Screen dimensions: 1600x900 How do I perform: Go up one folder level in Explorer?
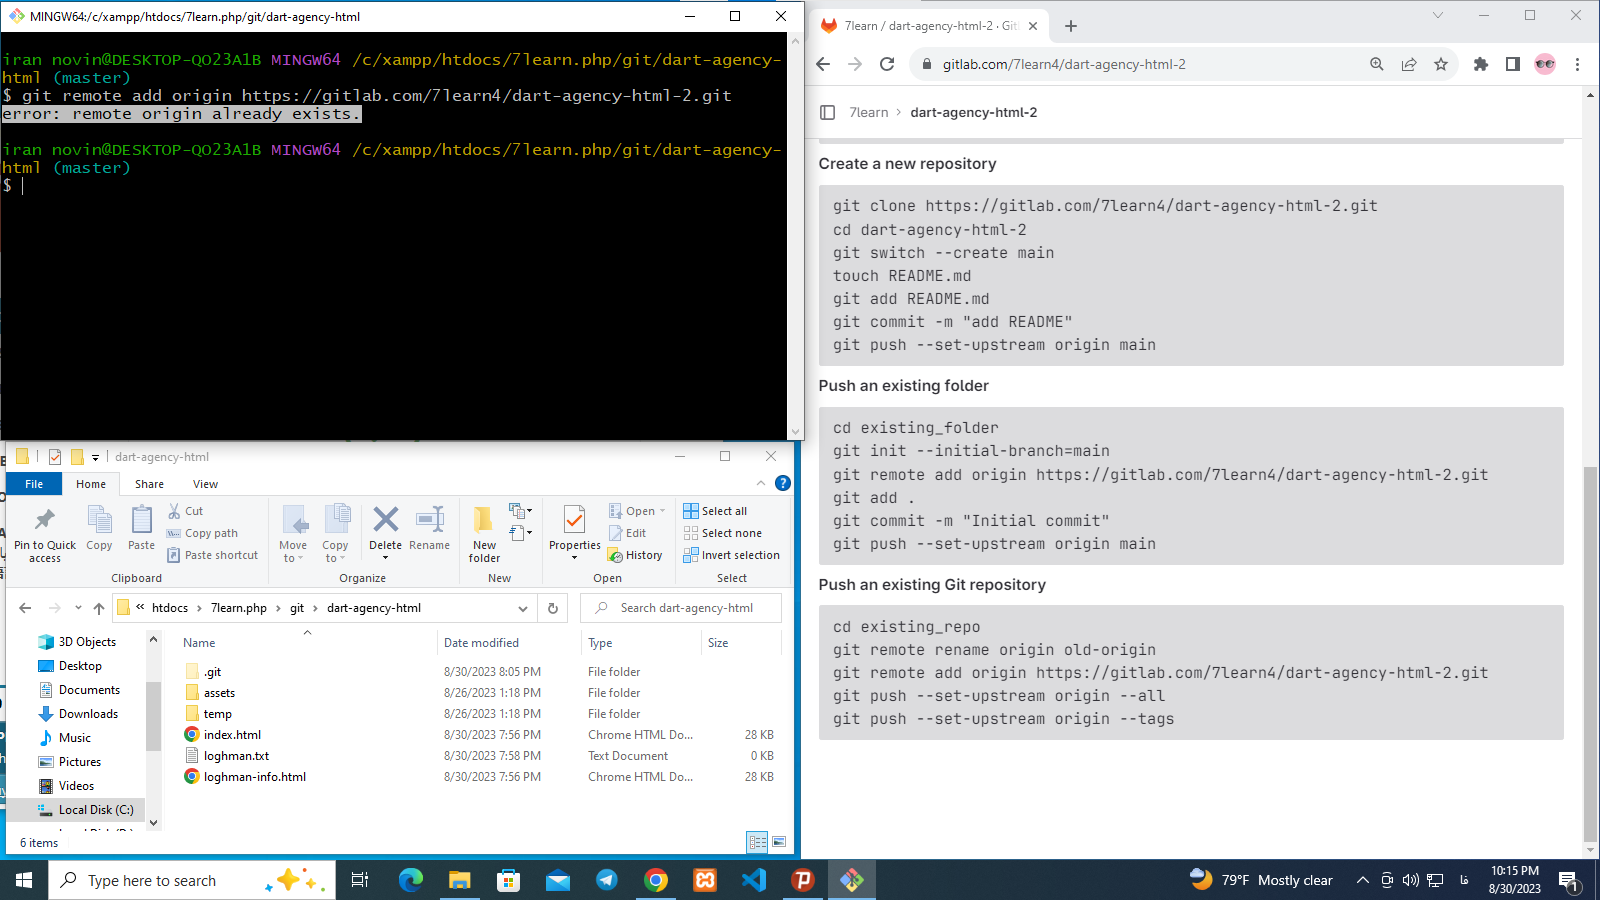pyautogui.click(x=98, y=608)
